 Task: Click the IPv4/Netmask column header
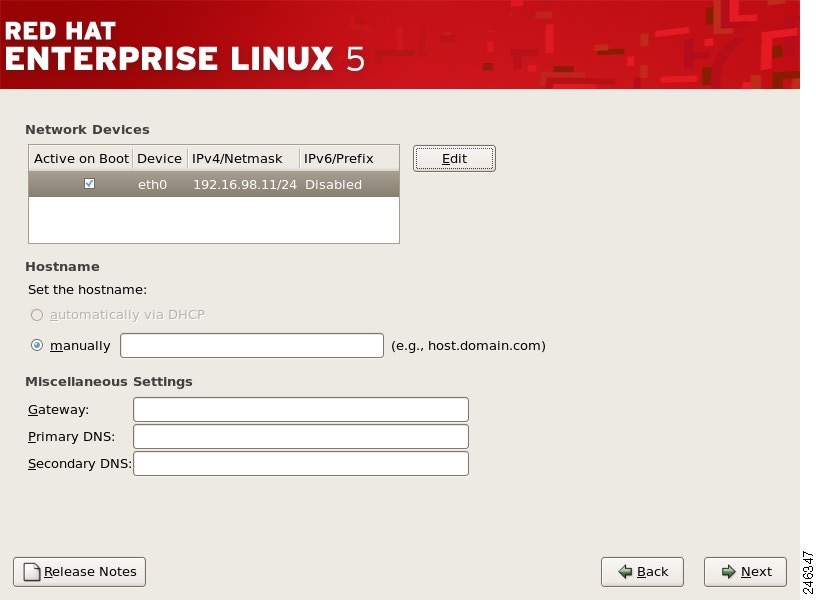point(243,158)
